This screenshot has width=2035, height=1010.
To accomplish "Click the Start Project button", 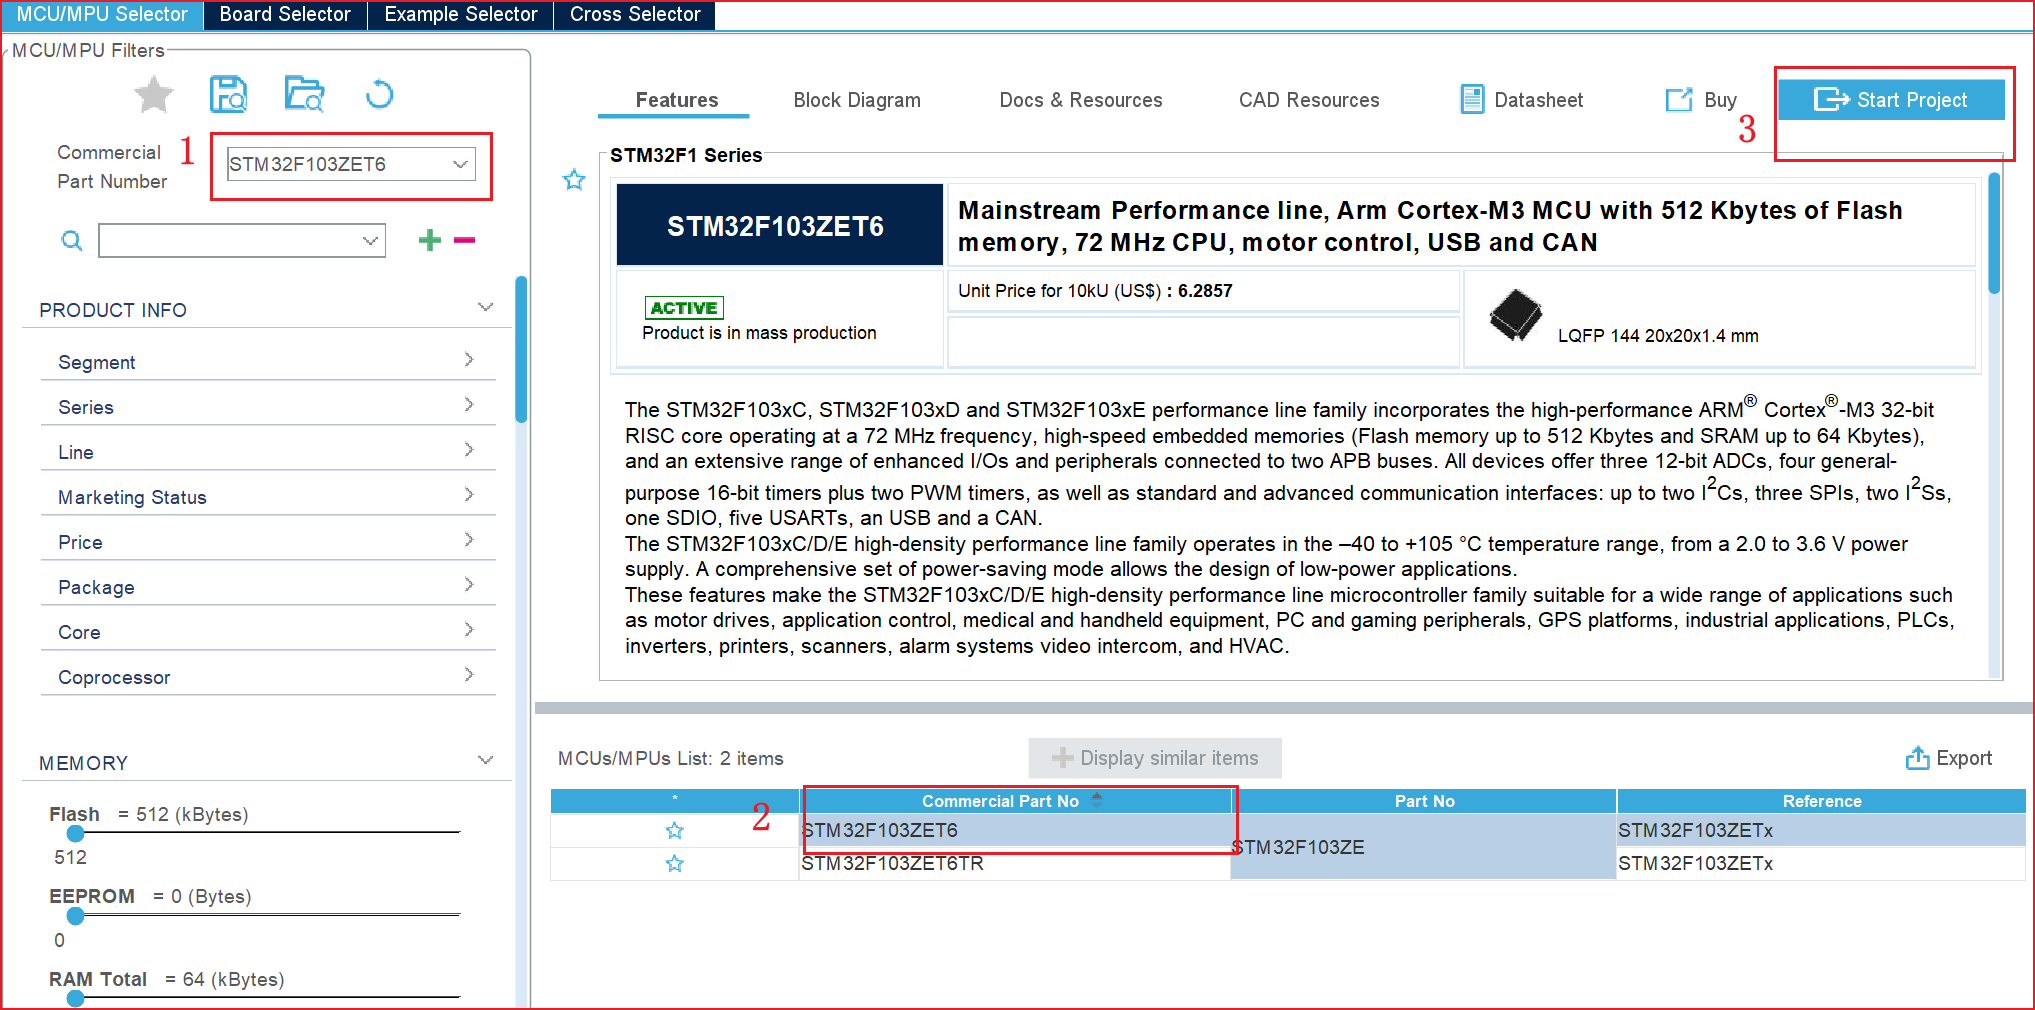I will click(1892, 100).
